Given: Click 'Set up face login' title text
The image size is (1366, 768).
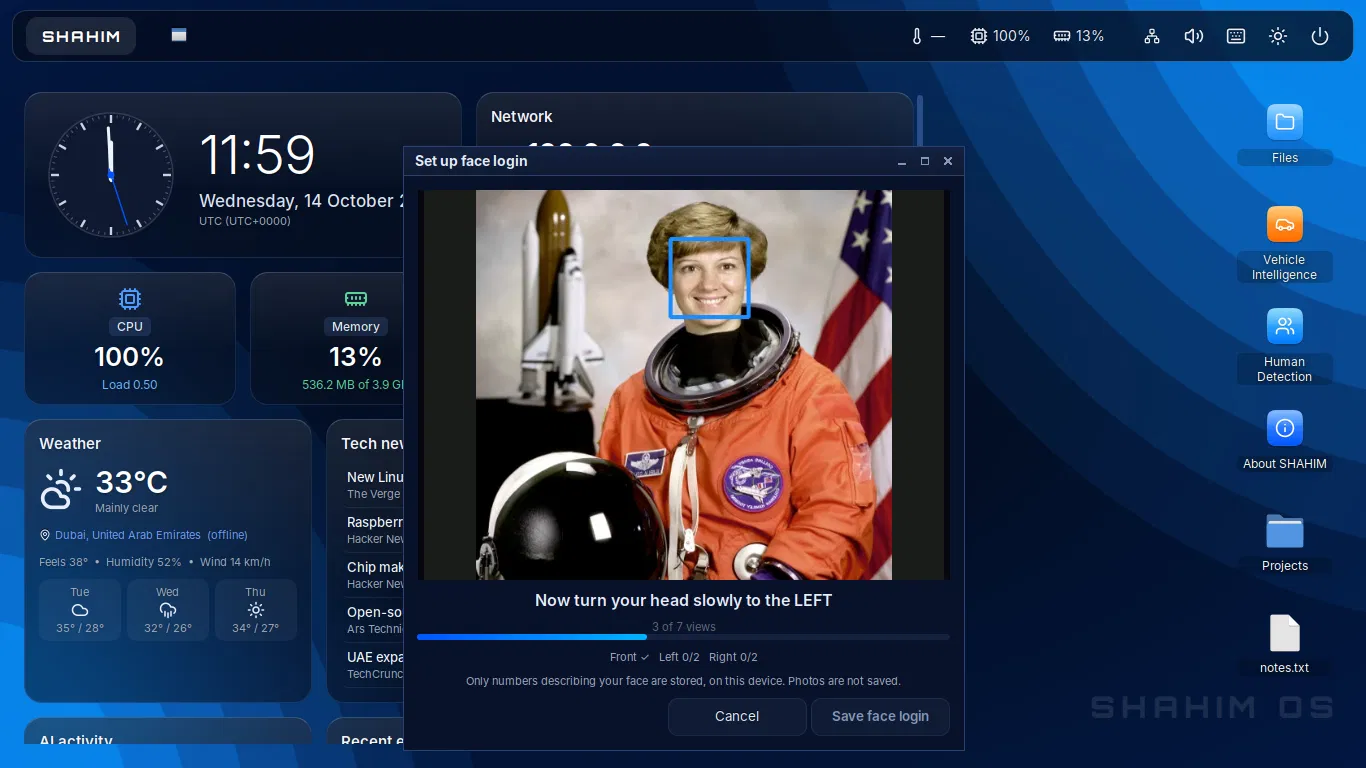Looking at the screenshot, I should pyautogui.click(x=471, y=161).
